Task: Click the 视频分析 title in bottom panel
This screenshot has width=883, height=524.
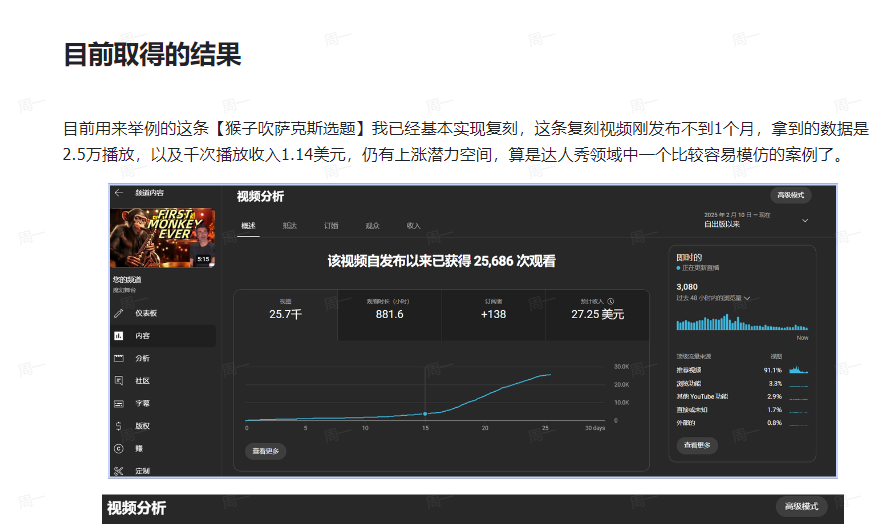Action: click(136, 508)
